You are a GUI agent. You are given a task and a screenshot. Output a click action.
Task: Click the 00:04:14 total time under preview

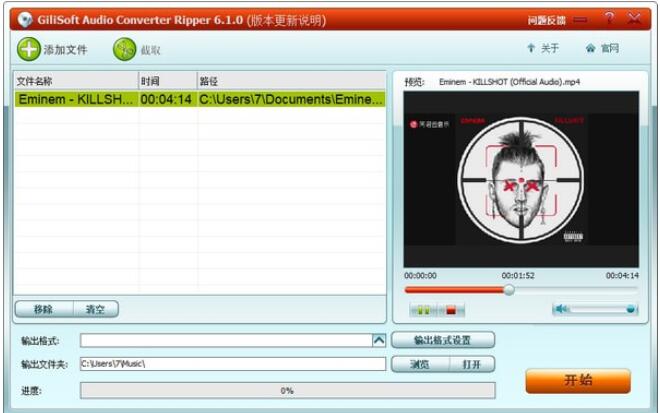622,276
